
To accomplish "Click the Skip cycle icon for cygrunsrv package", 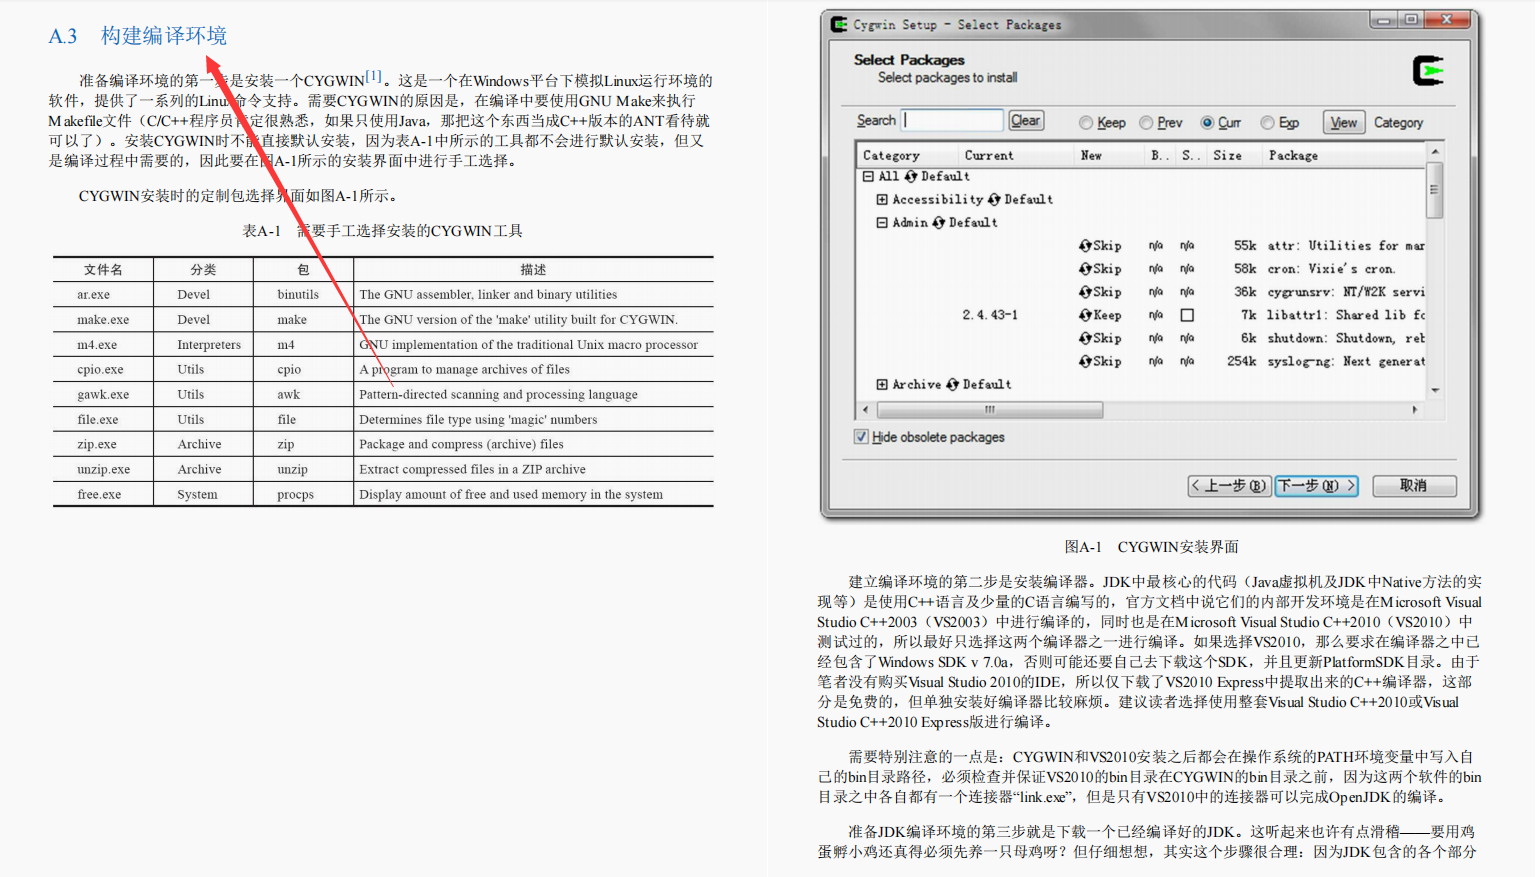I will coord(1085,291).
